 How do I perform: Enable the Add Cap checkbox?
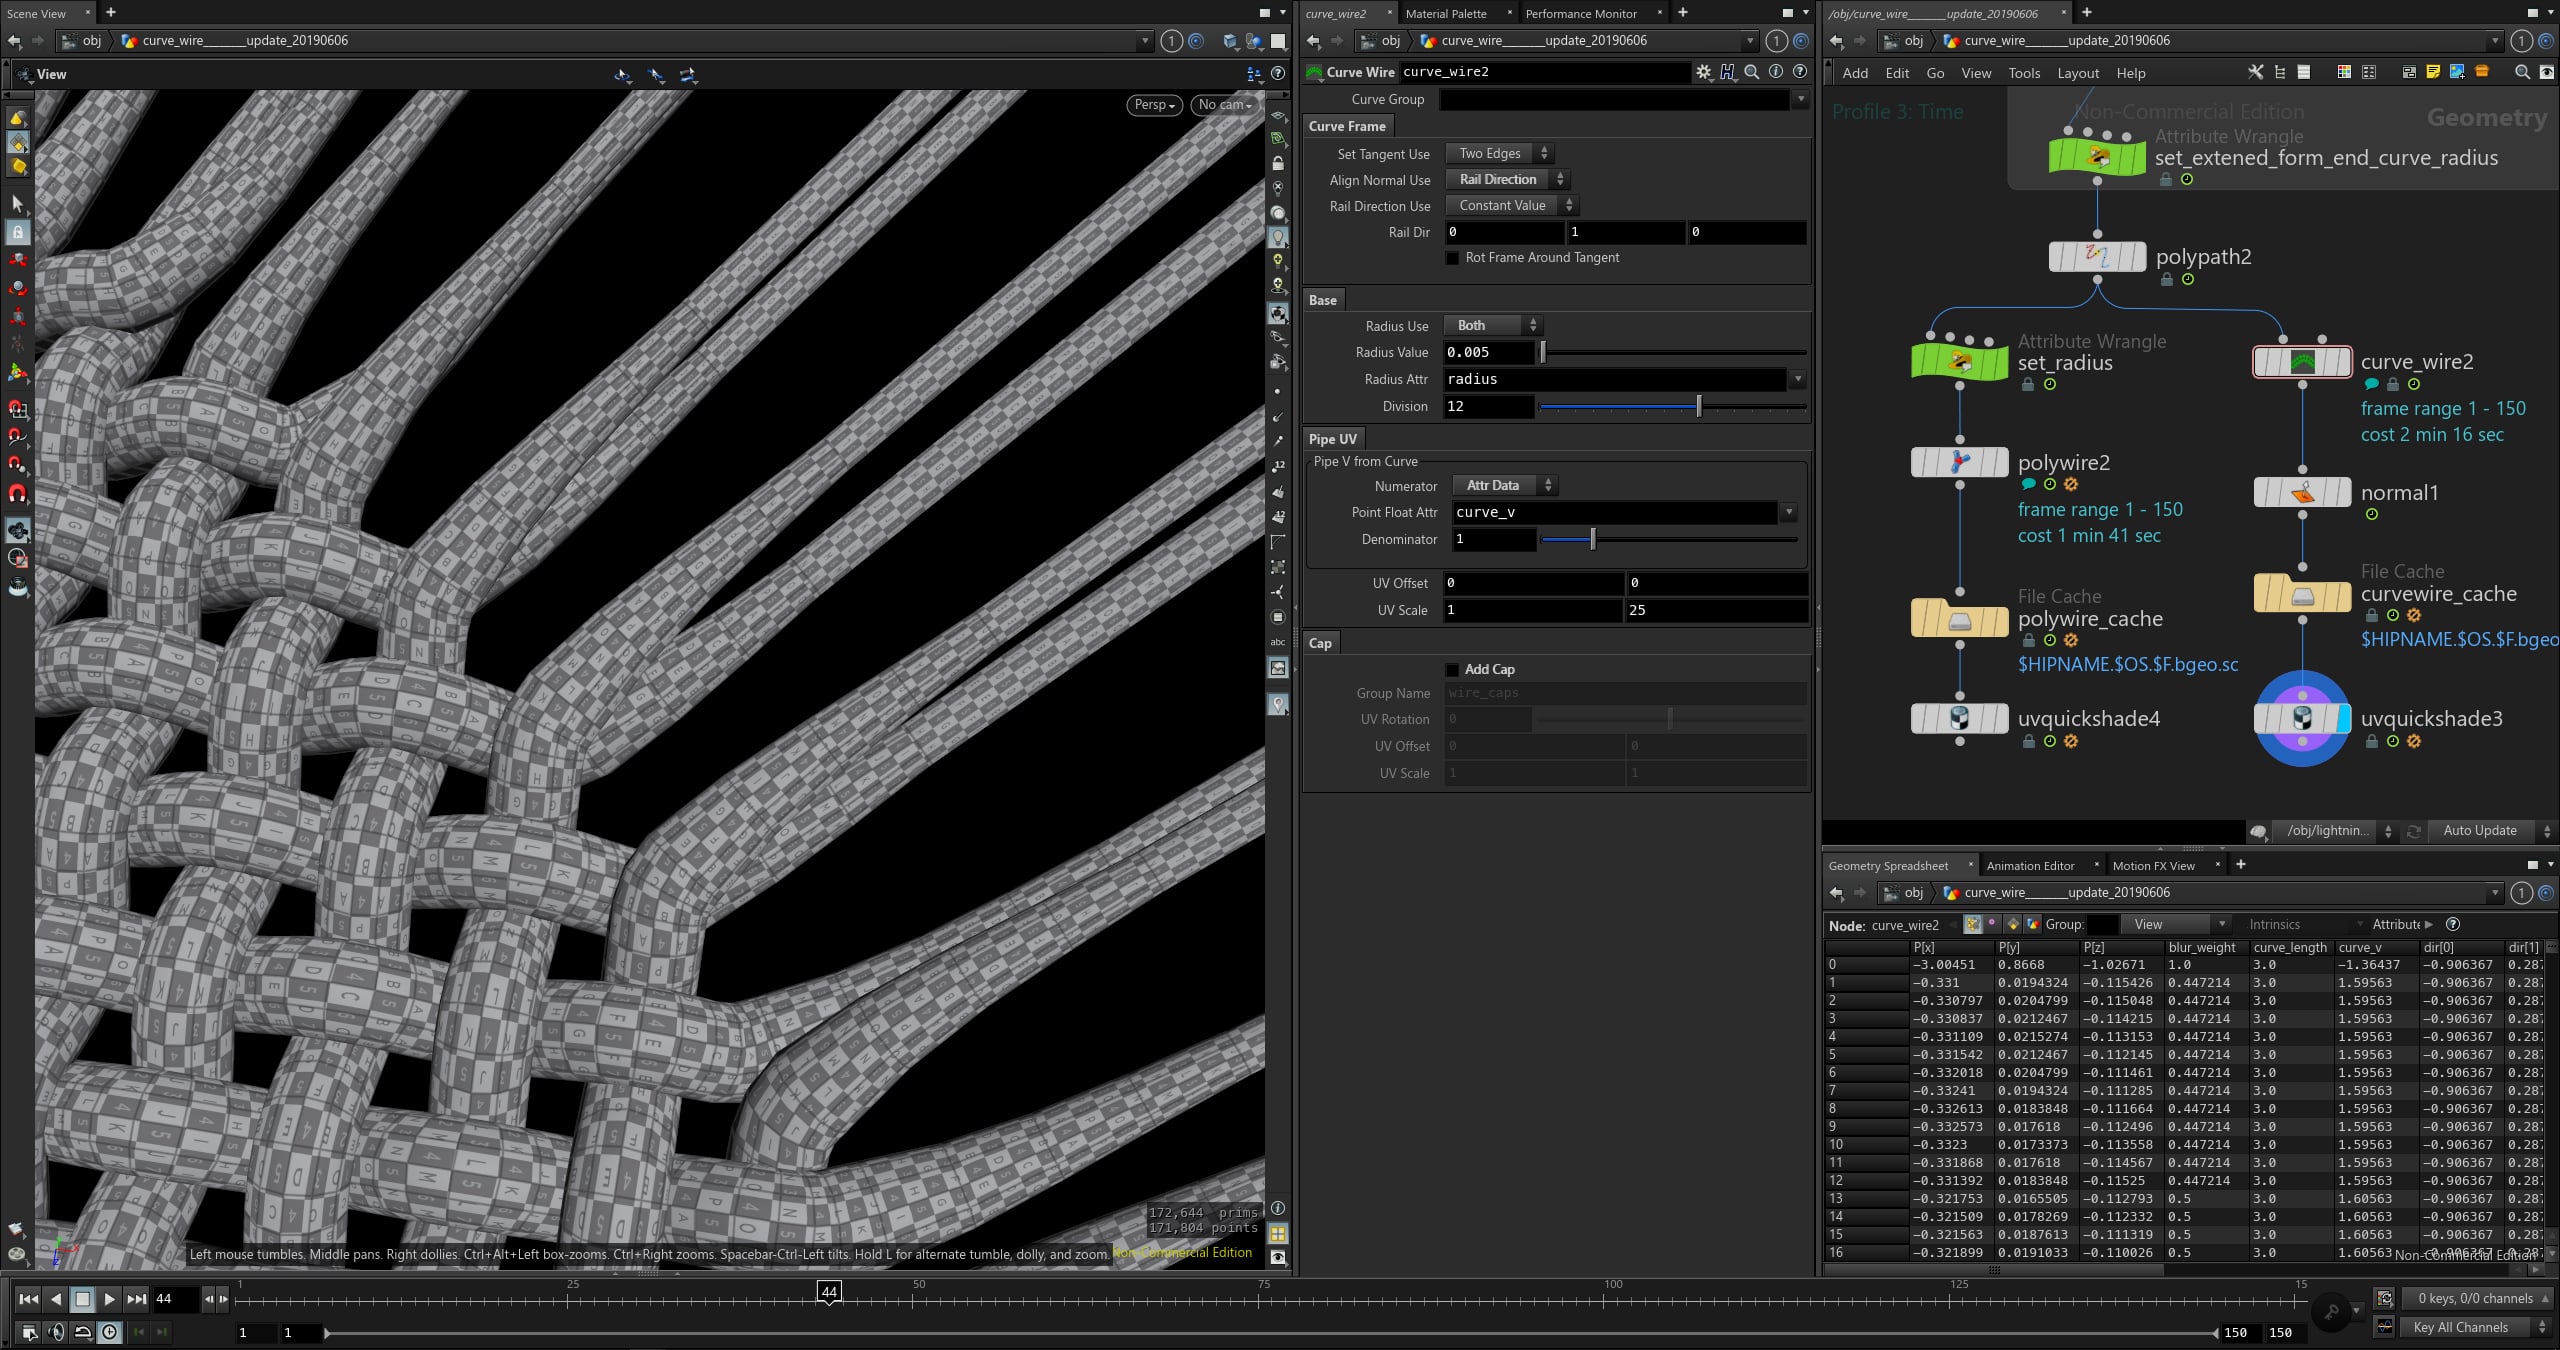[x=1453, y=669]
